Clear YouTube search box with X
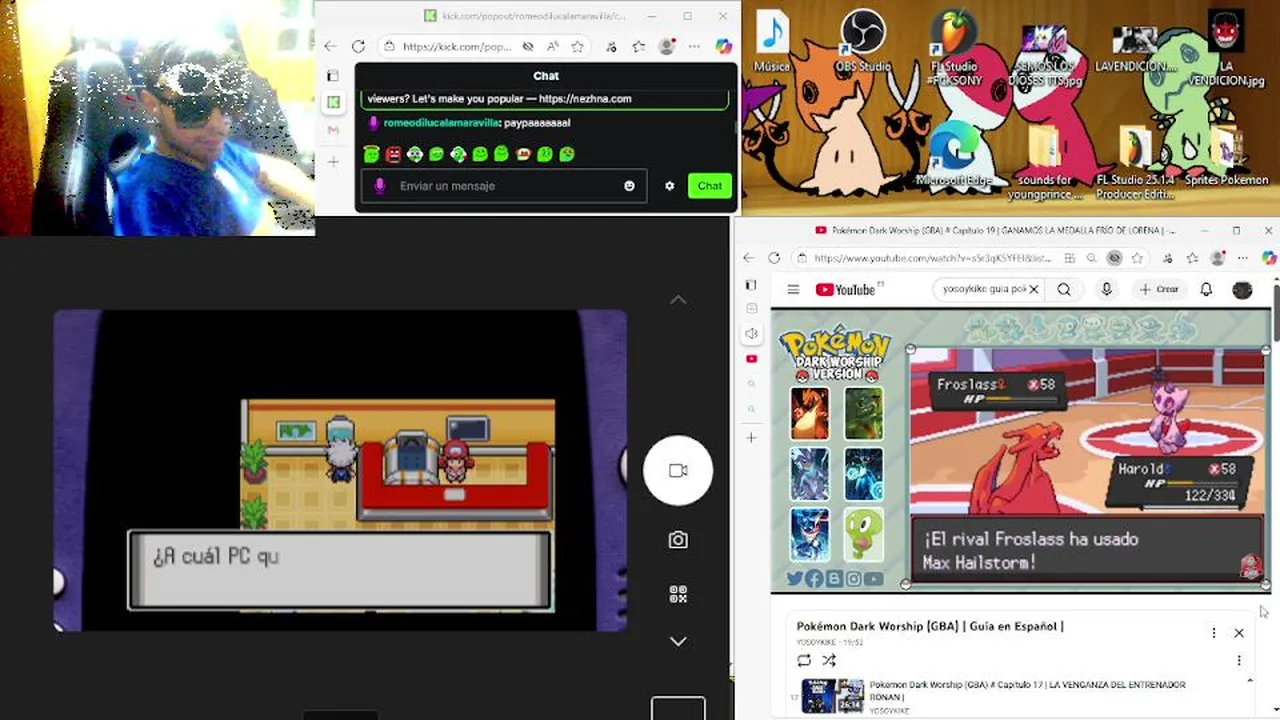This screenshot has height=720, width=1280. (1034, 289)
